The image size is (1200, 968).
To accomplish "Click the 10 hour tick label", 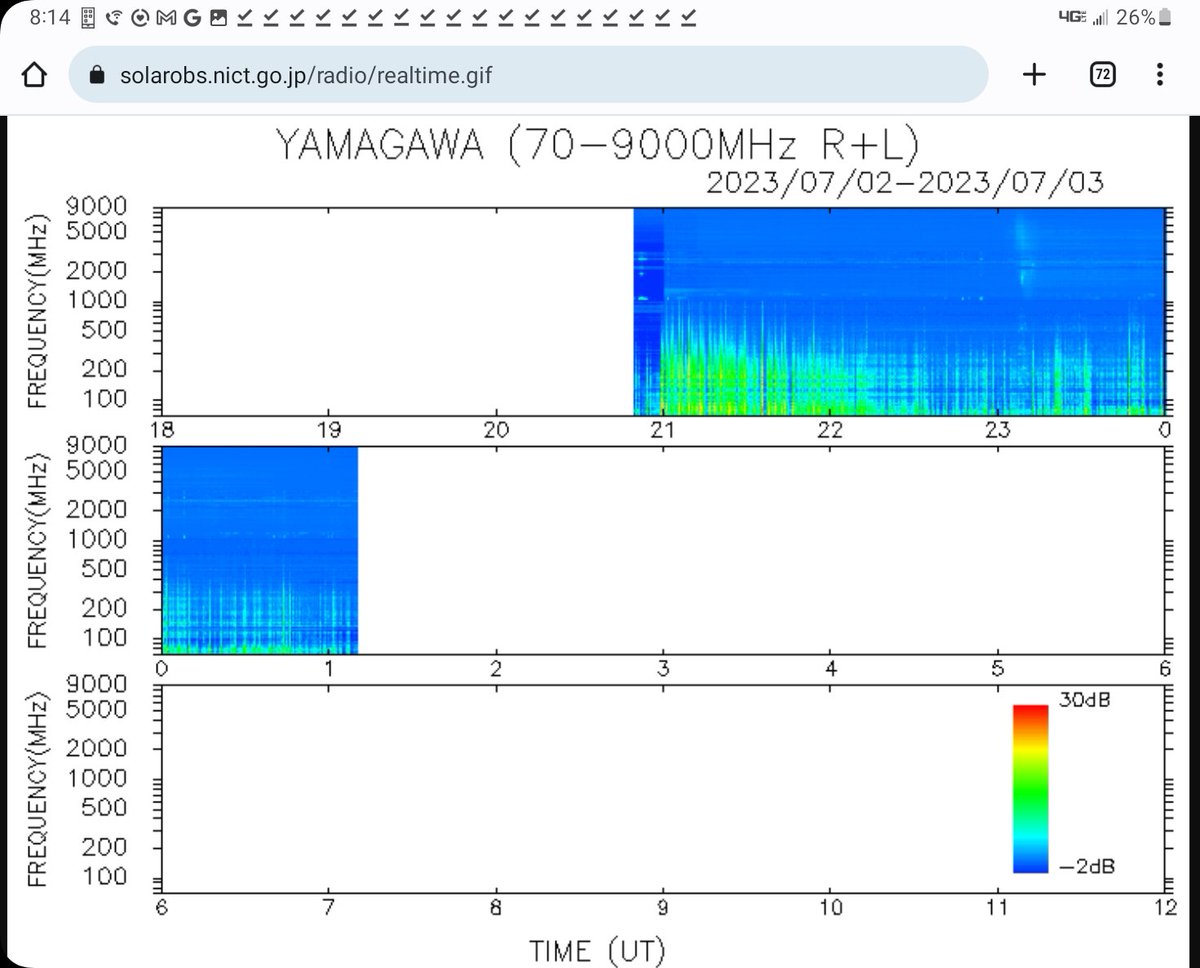I will click(830, 909).
